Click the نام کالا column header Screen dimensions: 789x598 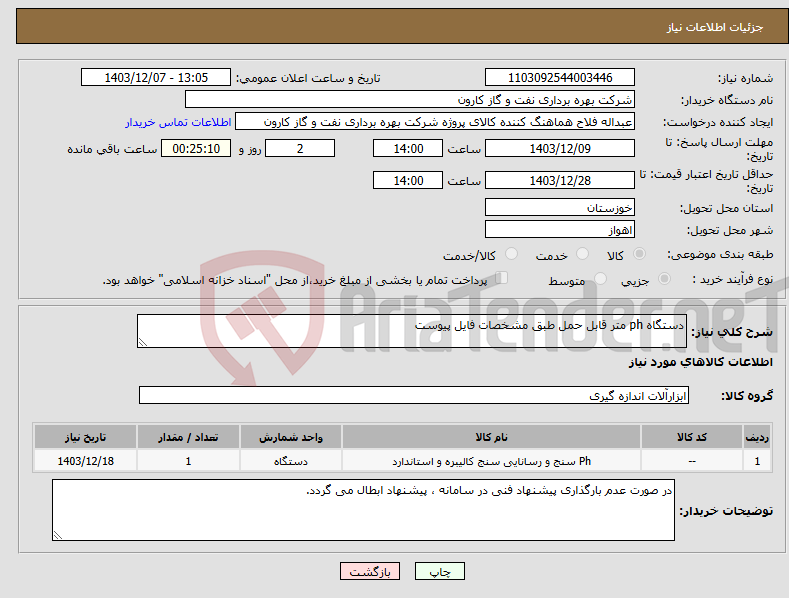[491, 437]
